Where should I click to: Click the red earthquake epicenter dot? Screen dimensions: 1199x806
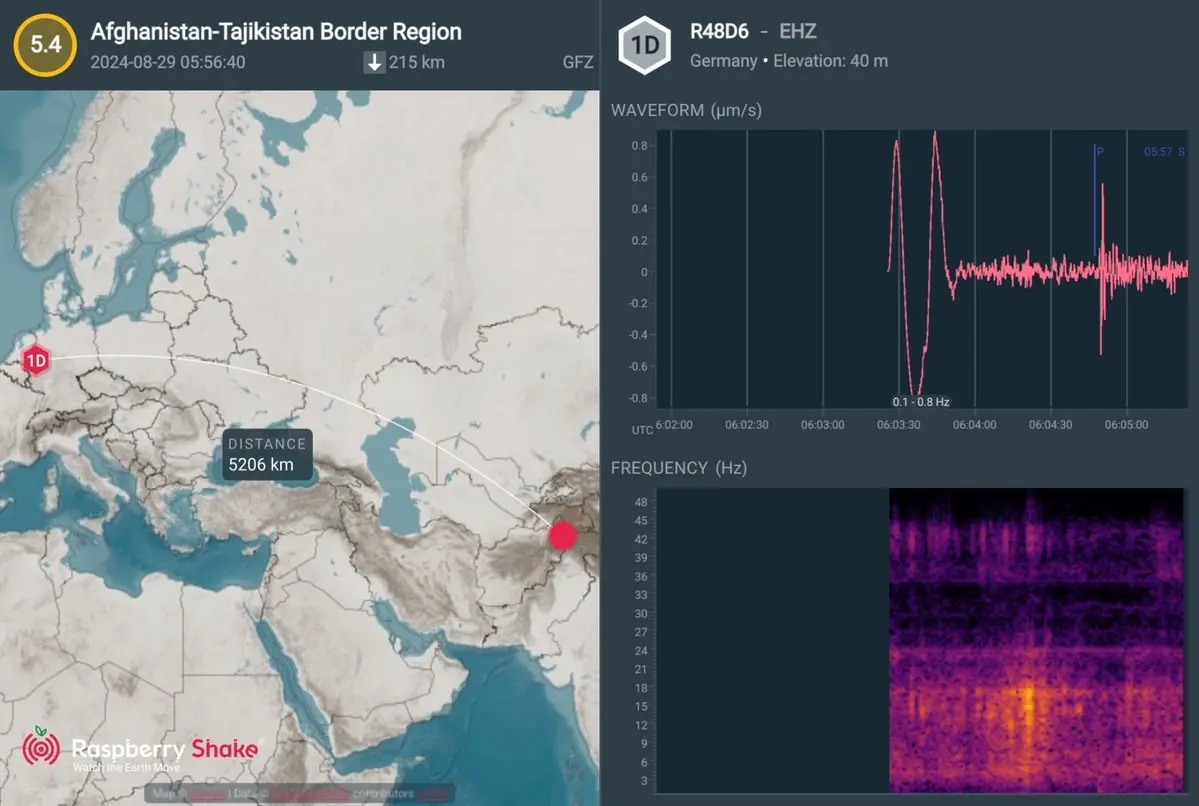[x=563, y=535]
